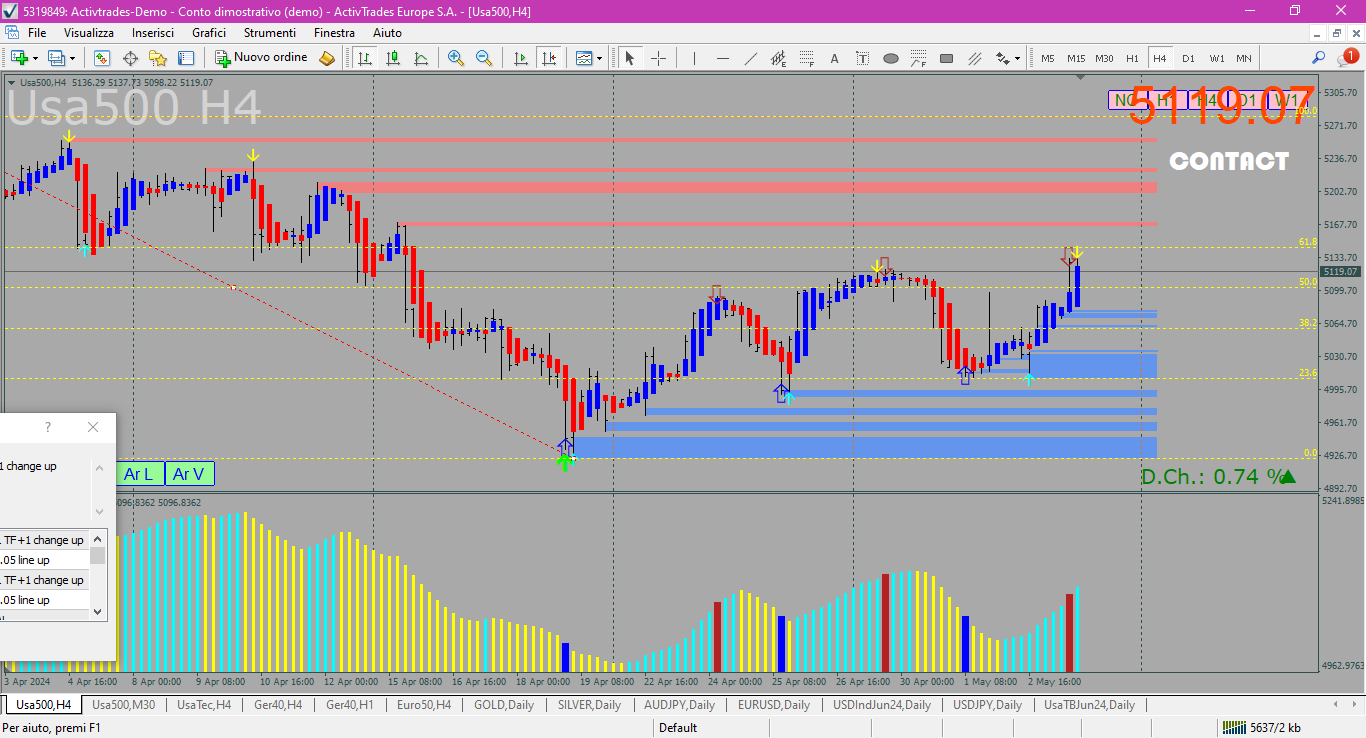Expand the Profiles dropdown arrow
The width and height of the screenshot is (1366, 738).
pyautogui.click(x=72, y=58)
